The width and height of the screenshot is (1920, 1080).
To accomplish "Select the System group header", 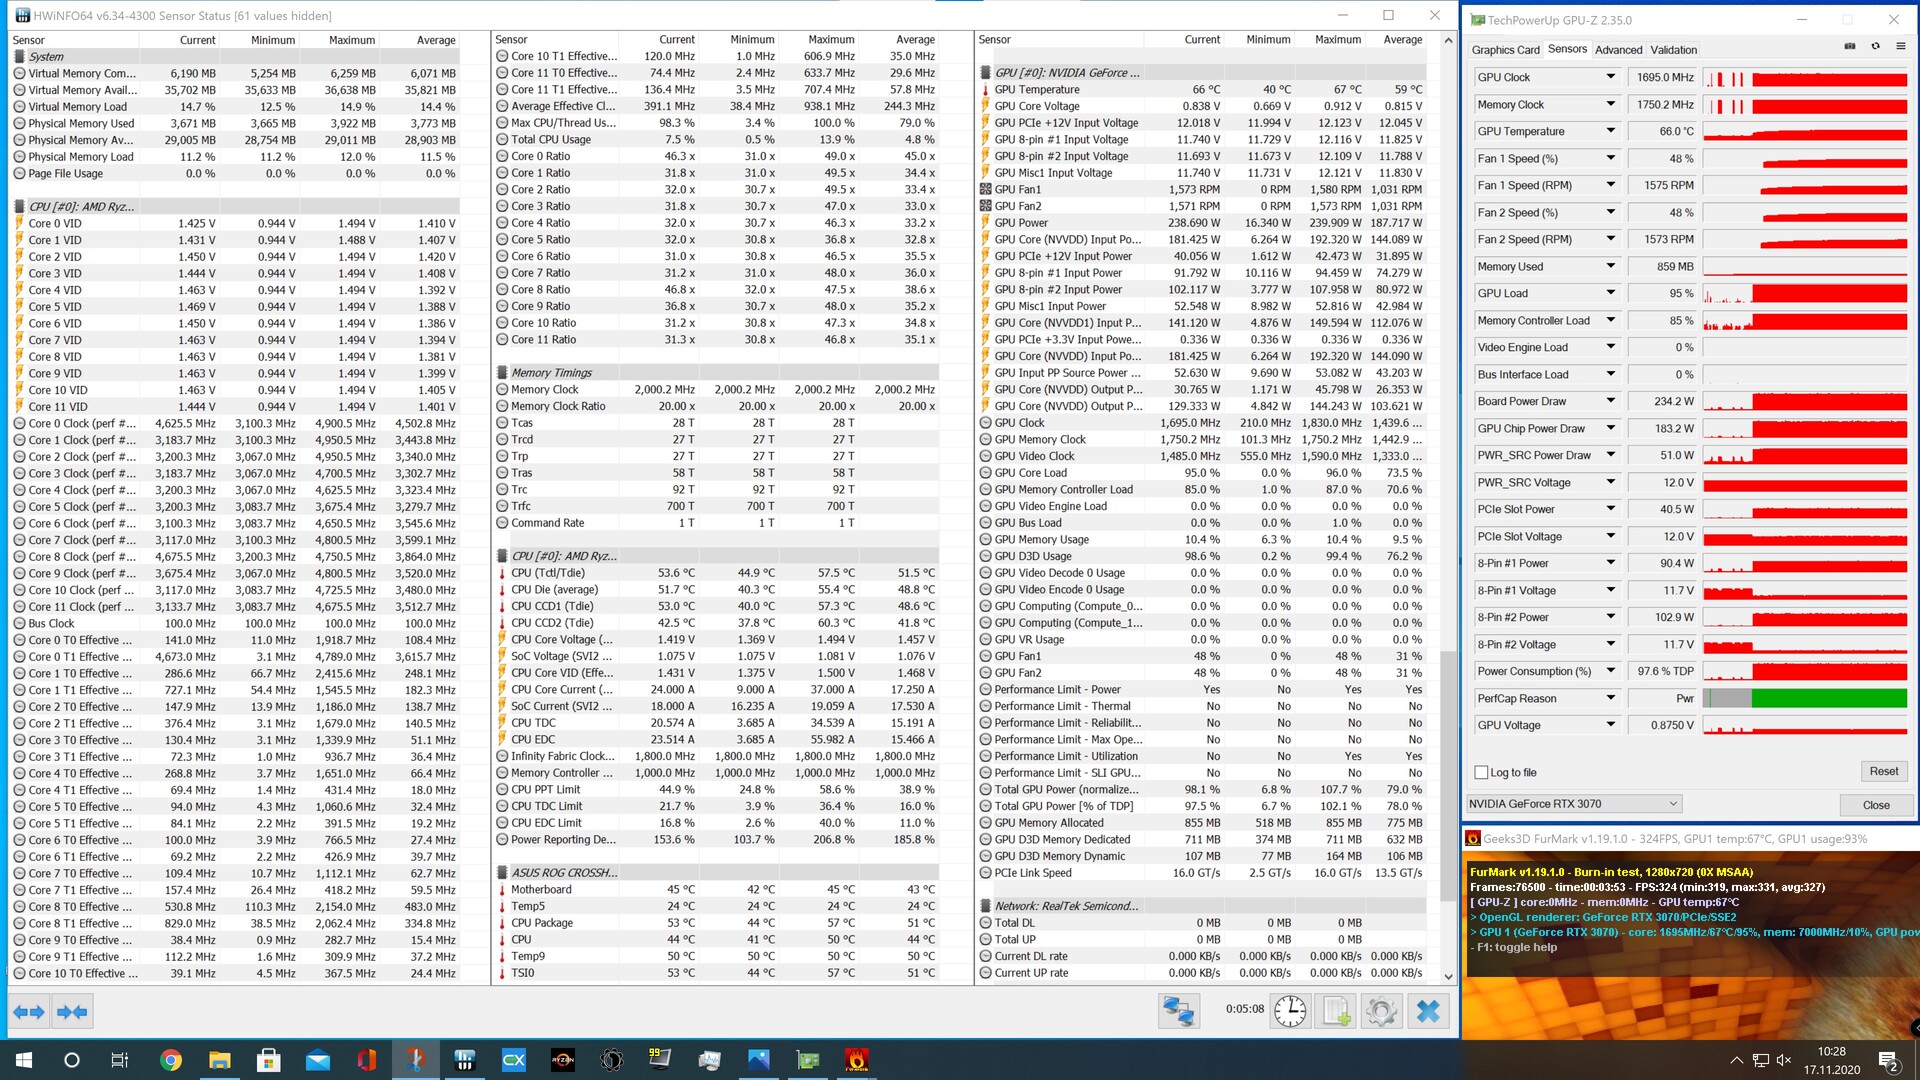I will (x=235, y=57).
